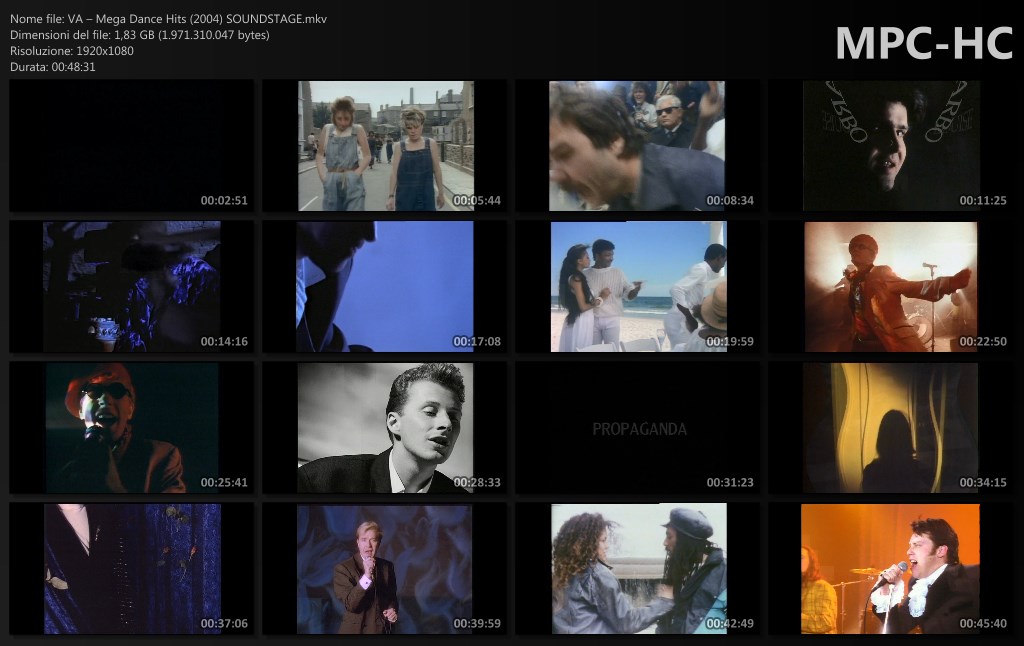Viewport: 1024px width, 646px height.
Task: Click the 'Risoluzione: 1920x1080' text
Action: tap(72, 51)
